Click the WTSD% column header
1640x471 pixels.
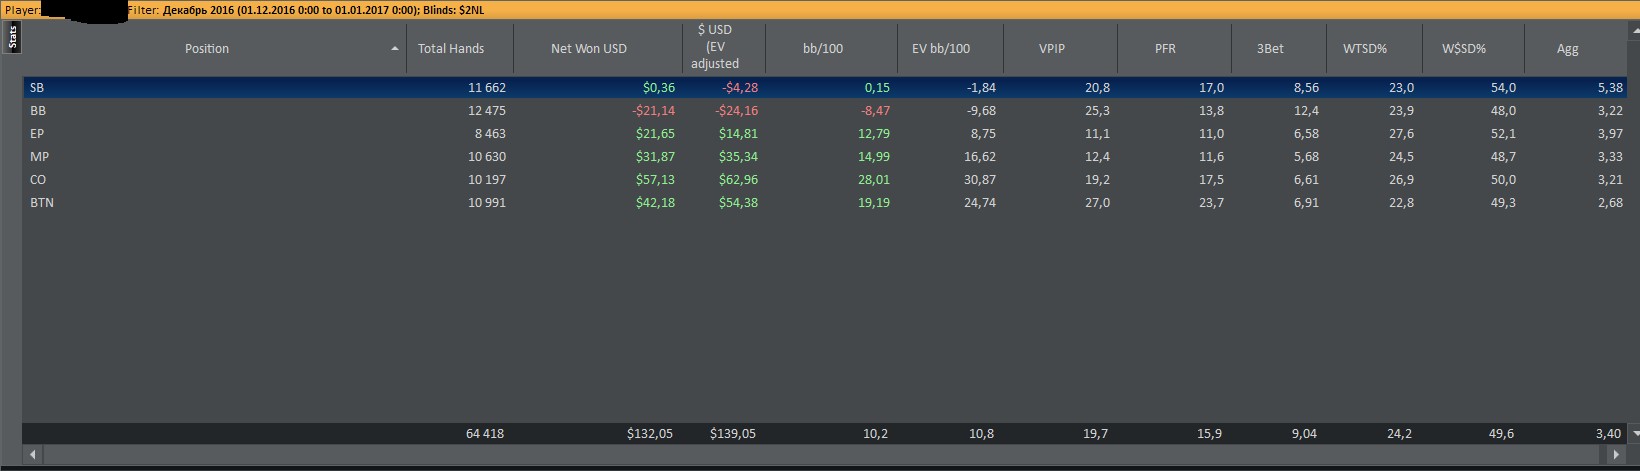1365,49
